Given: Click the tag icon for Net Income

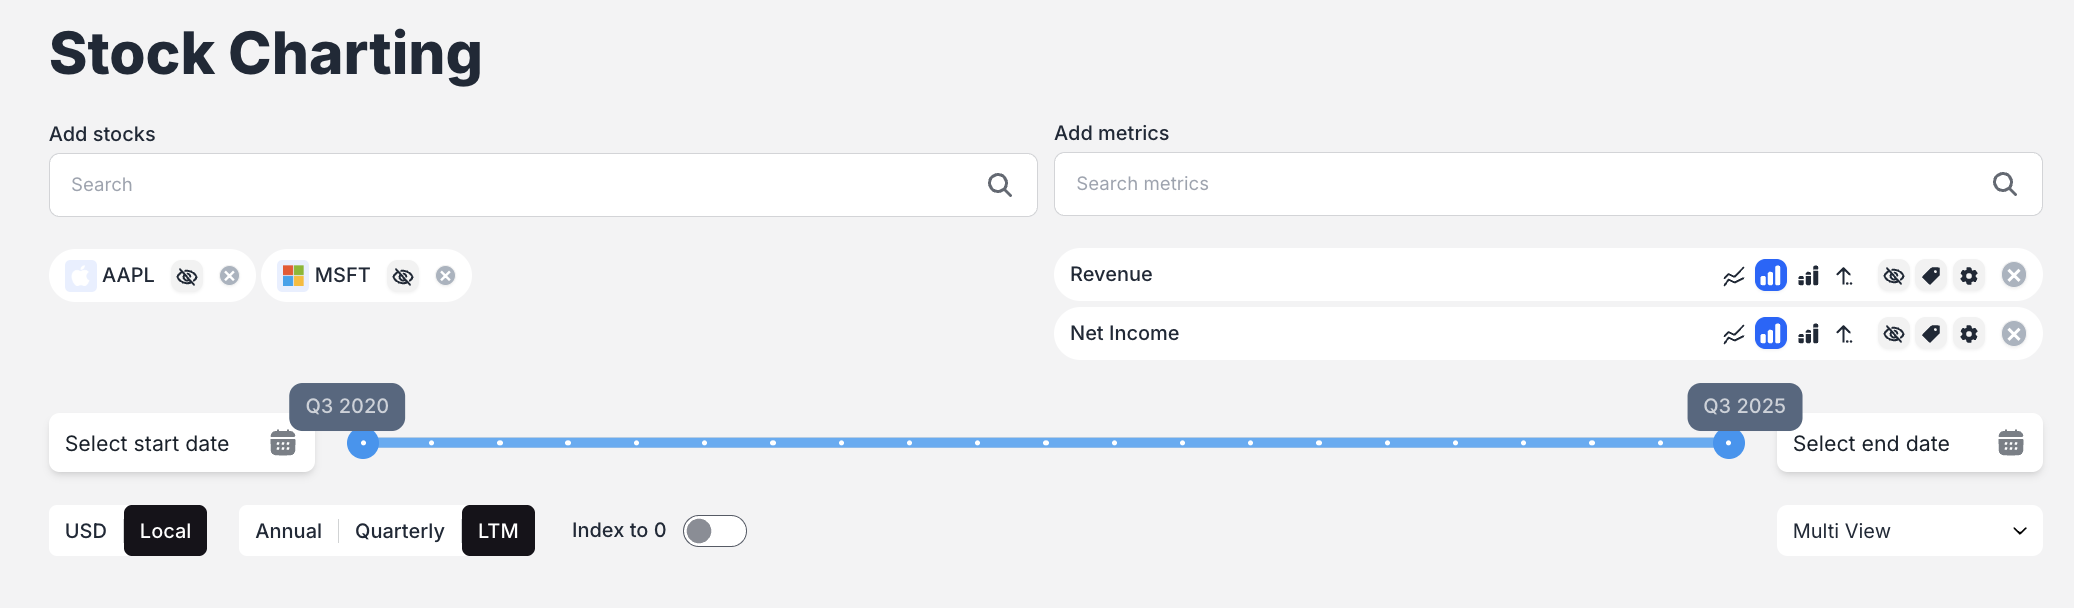Looking at the screenshot, I should coord(1931,334).
